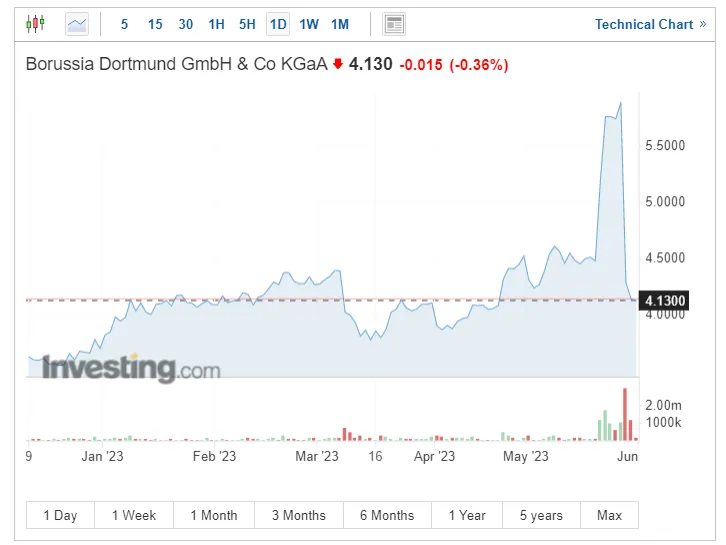726x545 pixels.
Task: Set interval to 15 minutes
Action: coord(155,24)
